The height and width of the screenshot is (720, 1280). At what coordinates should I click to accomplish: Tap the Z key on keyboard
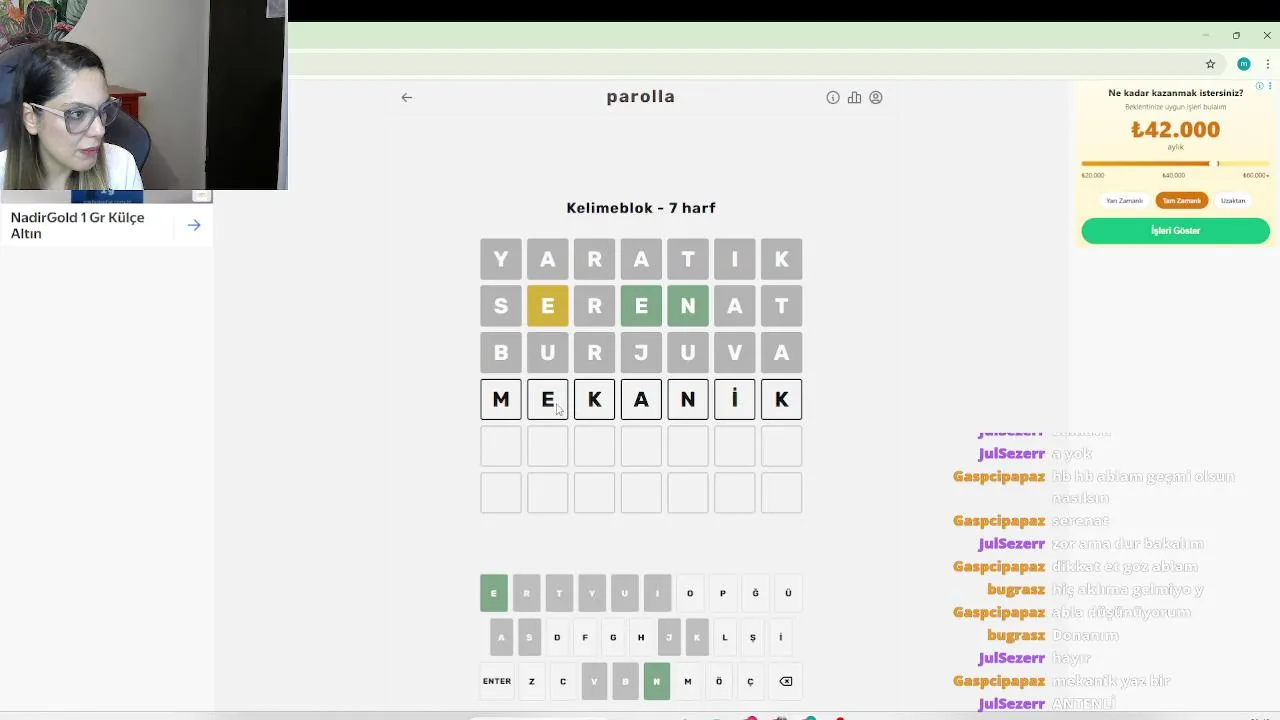click(x=532, y=681)
